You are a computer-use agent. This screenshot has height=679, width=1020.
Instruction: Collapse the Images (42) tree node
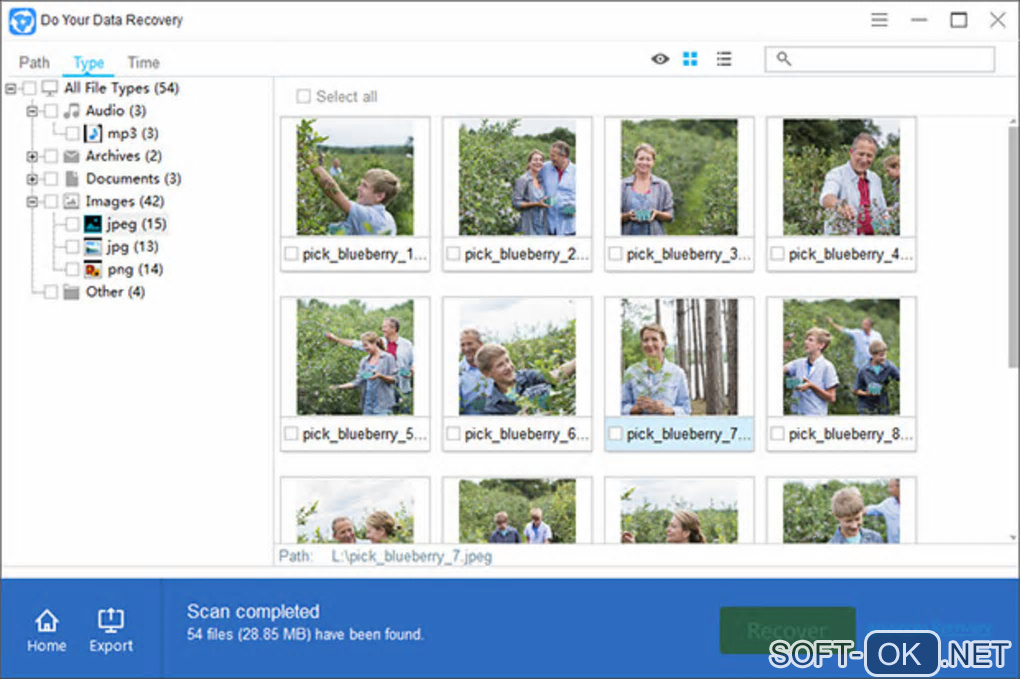pyautogui.click(x=33, y=201)
